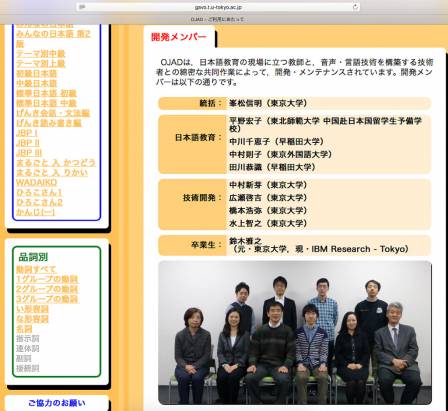Open the WADAIKO link
This screenshot has height=411, width=448.
[x=37, y=182]
